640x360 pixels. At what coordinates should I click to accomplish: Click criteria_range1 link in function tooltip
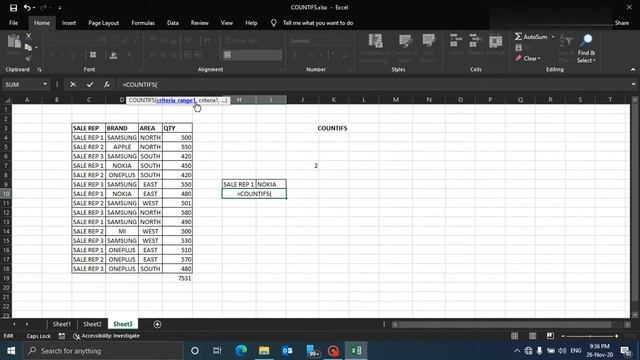176,100
